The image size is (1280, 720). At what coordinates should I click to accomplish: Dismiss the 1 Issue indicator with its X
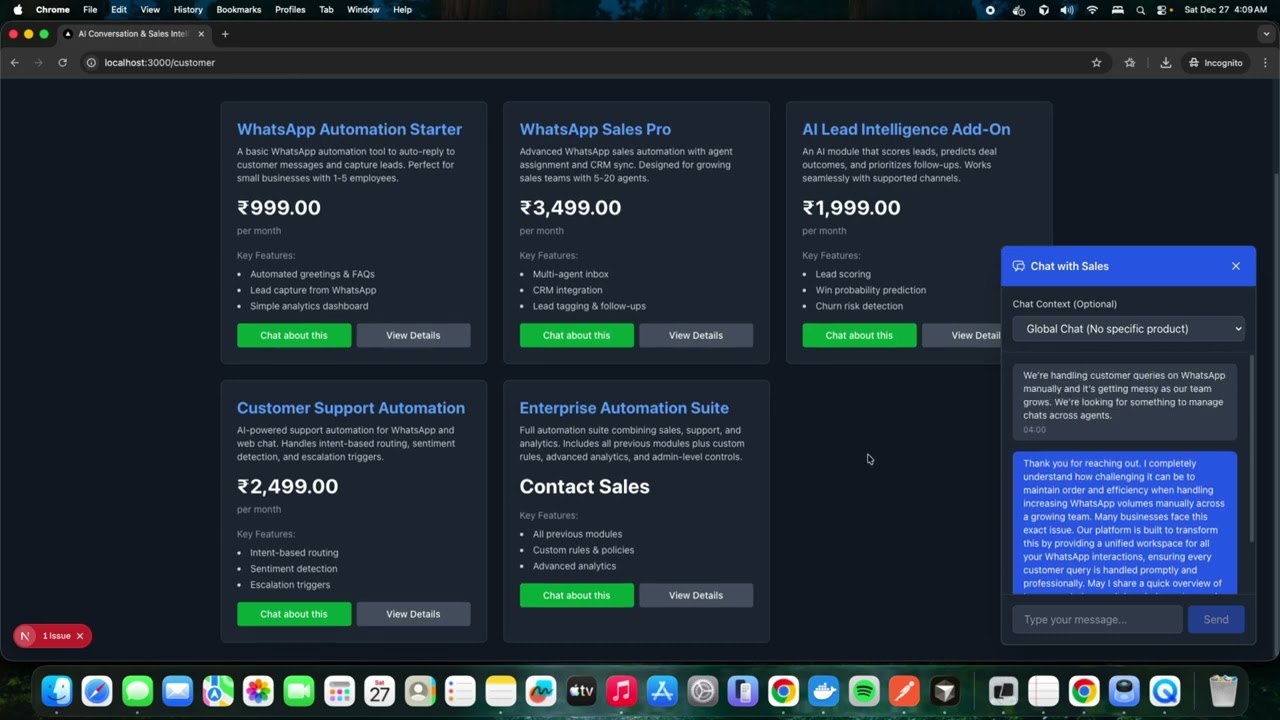click(x=80, y=636)
